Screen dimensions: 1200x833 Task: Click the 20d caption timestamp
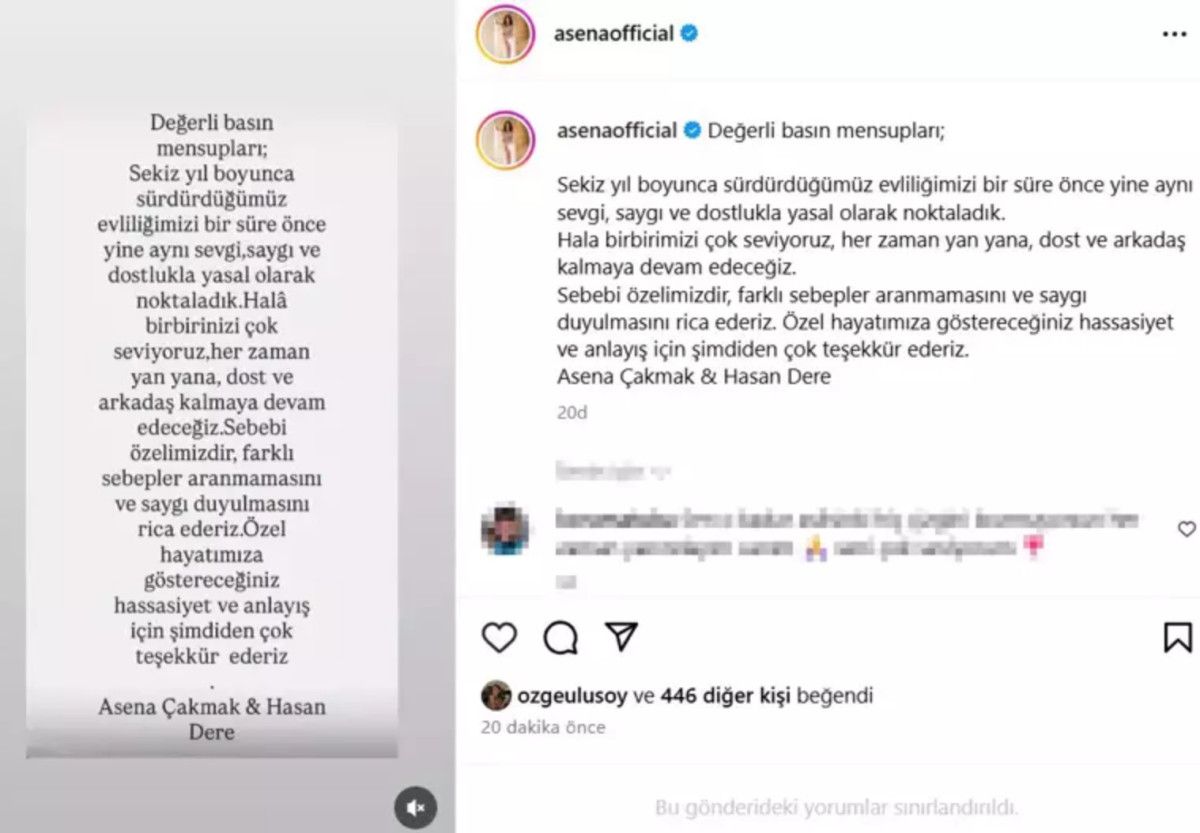tap(571, 412)
